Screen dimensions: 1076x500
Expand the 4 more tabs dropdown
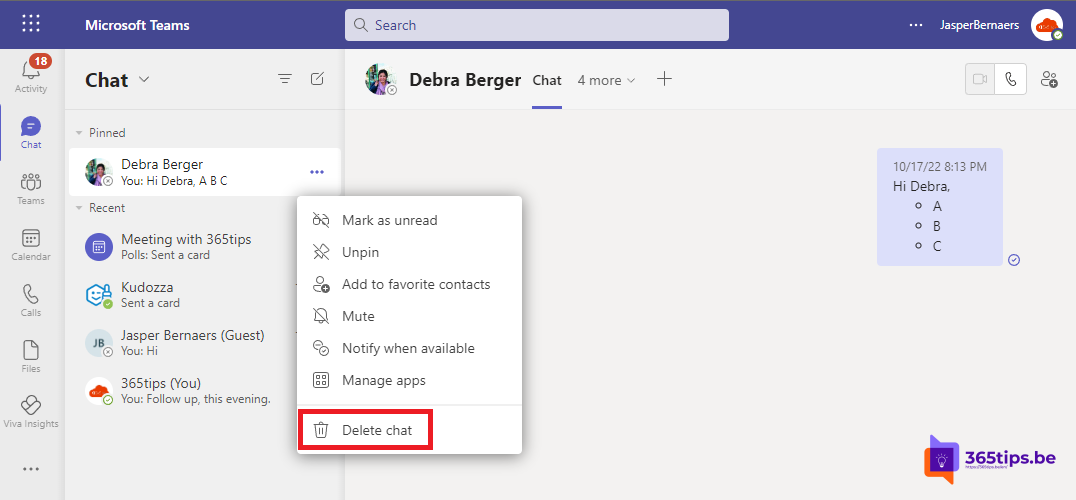coord(607,80)
